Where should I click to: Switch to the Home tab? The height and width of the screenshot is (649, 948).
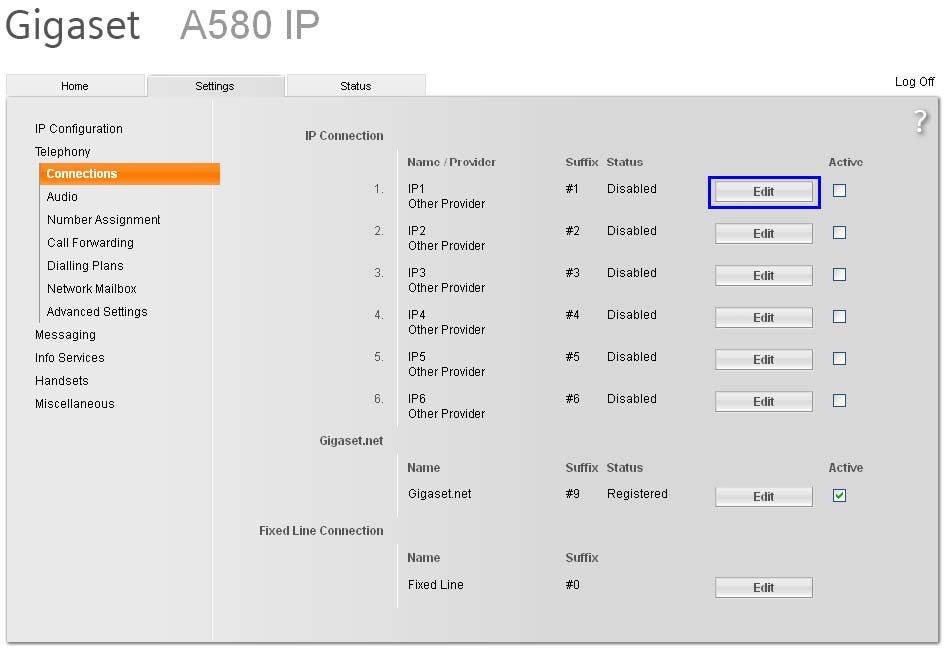click(75, 86)
